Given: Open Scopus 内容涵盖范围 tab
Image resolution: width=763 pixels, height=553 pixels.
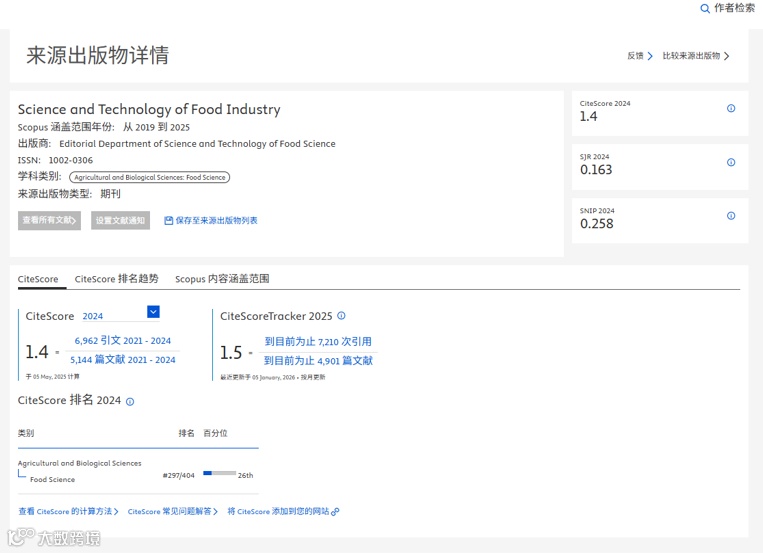Looking at the screenshot, I should [x=222, y=279].
